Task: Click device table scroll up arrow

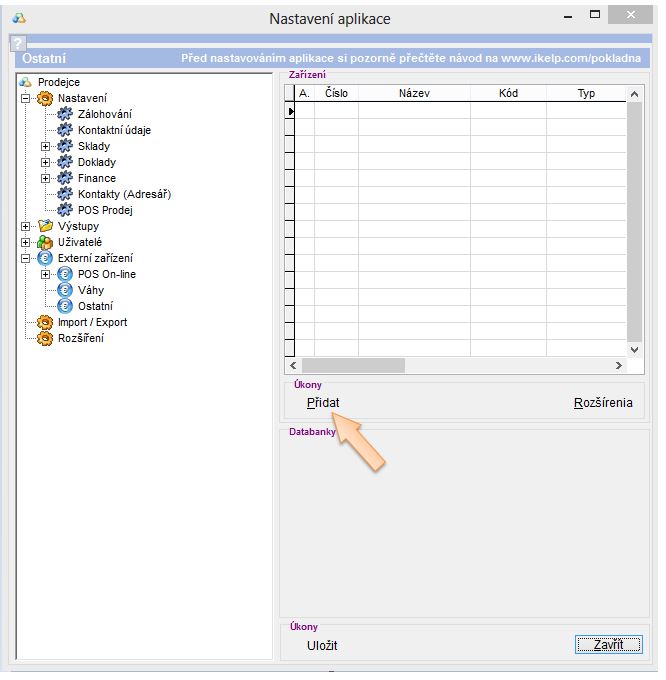Action: click(x=634, y=94)
